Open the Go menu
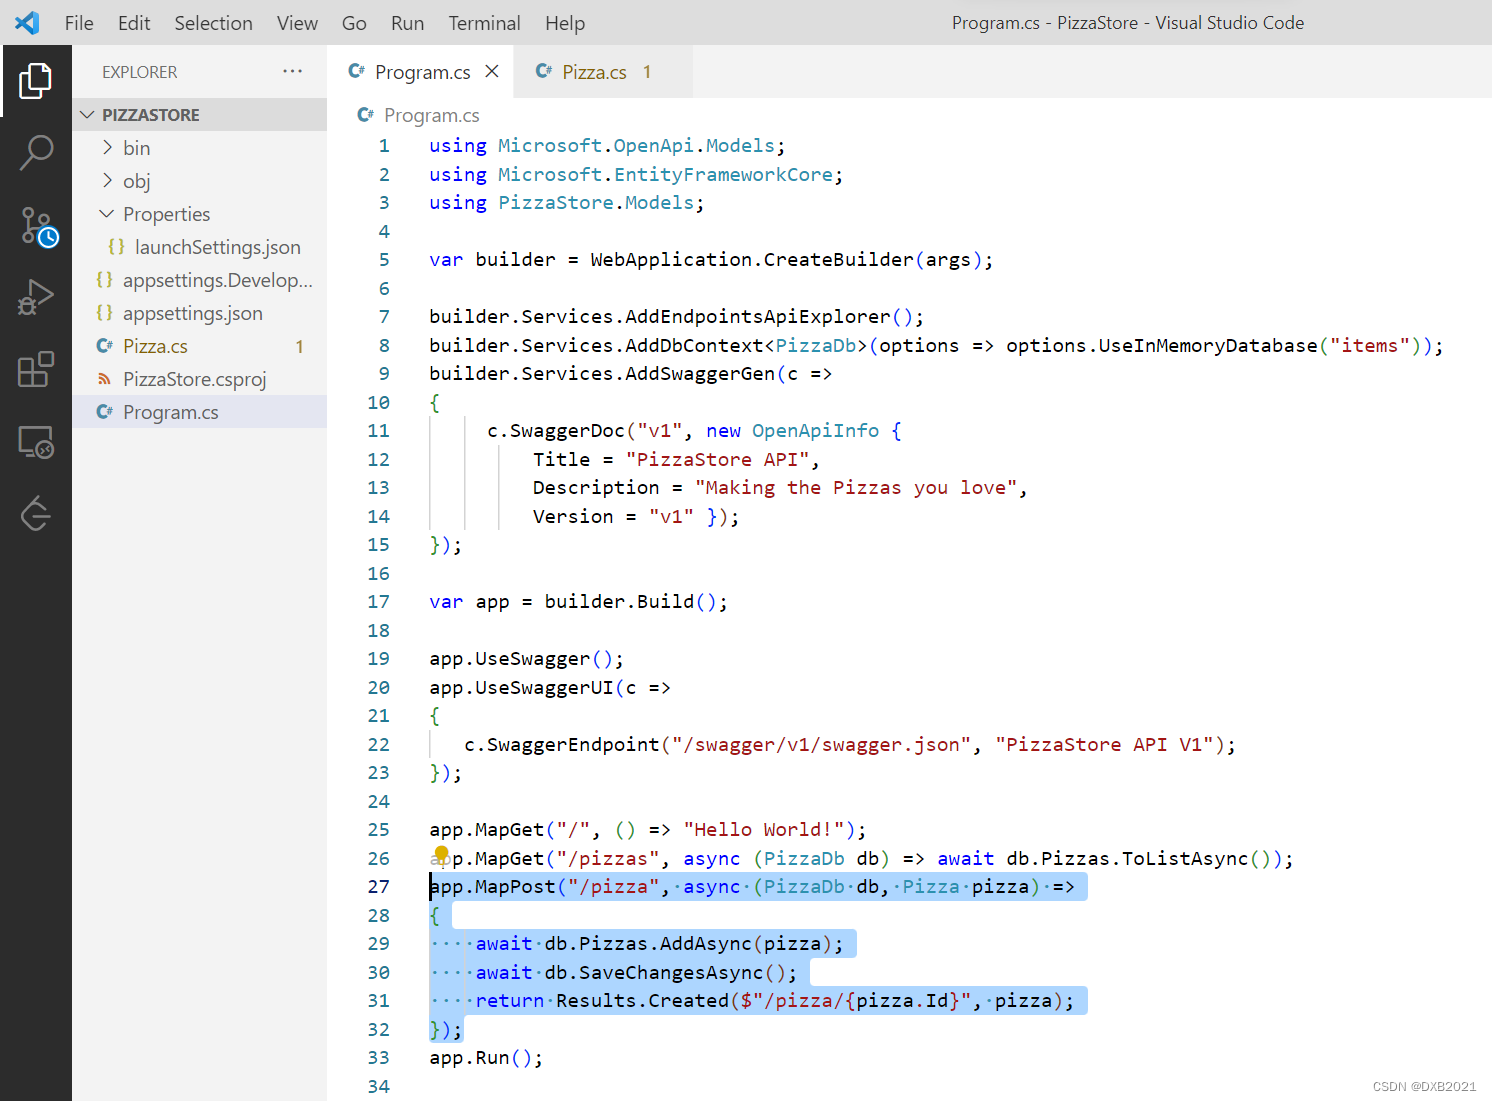The width and height of the screenshot is (1492, 1101). (x=354, y=23)
